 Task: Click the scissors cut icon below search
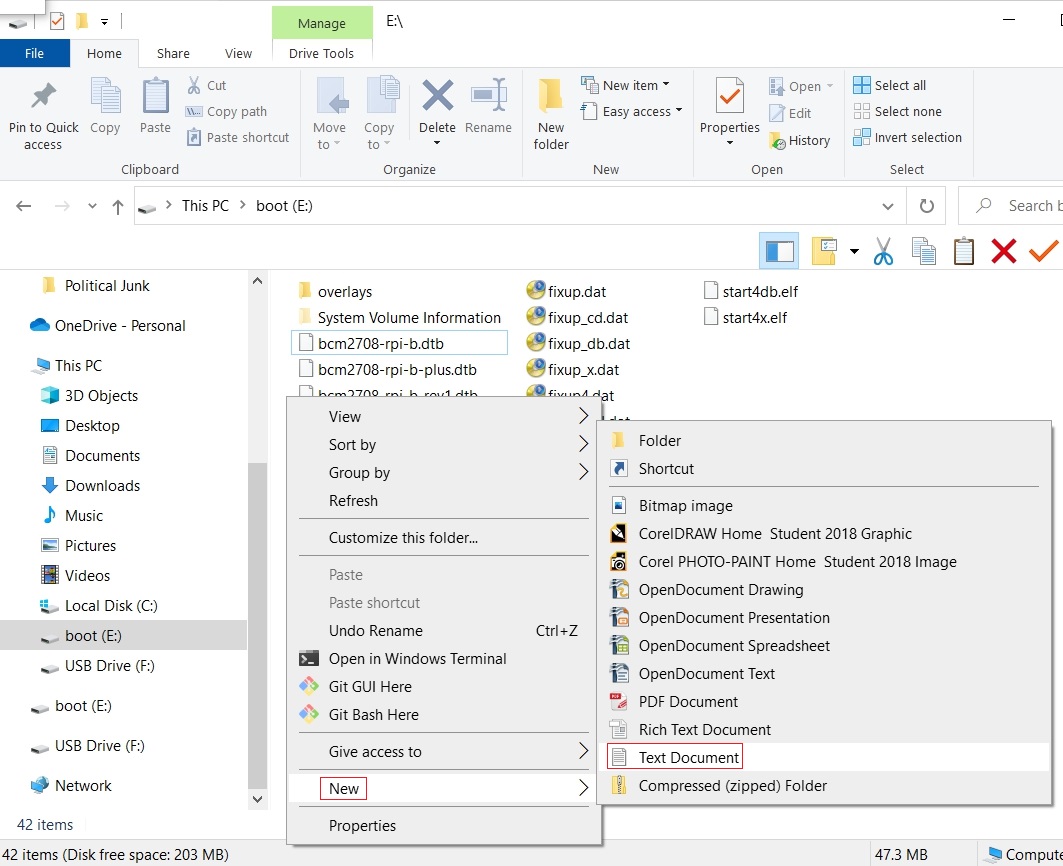click(882, 251)
